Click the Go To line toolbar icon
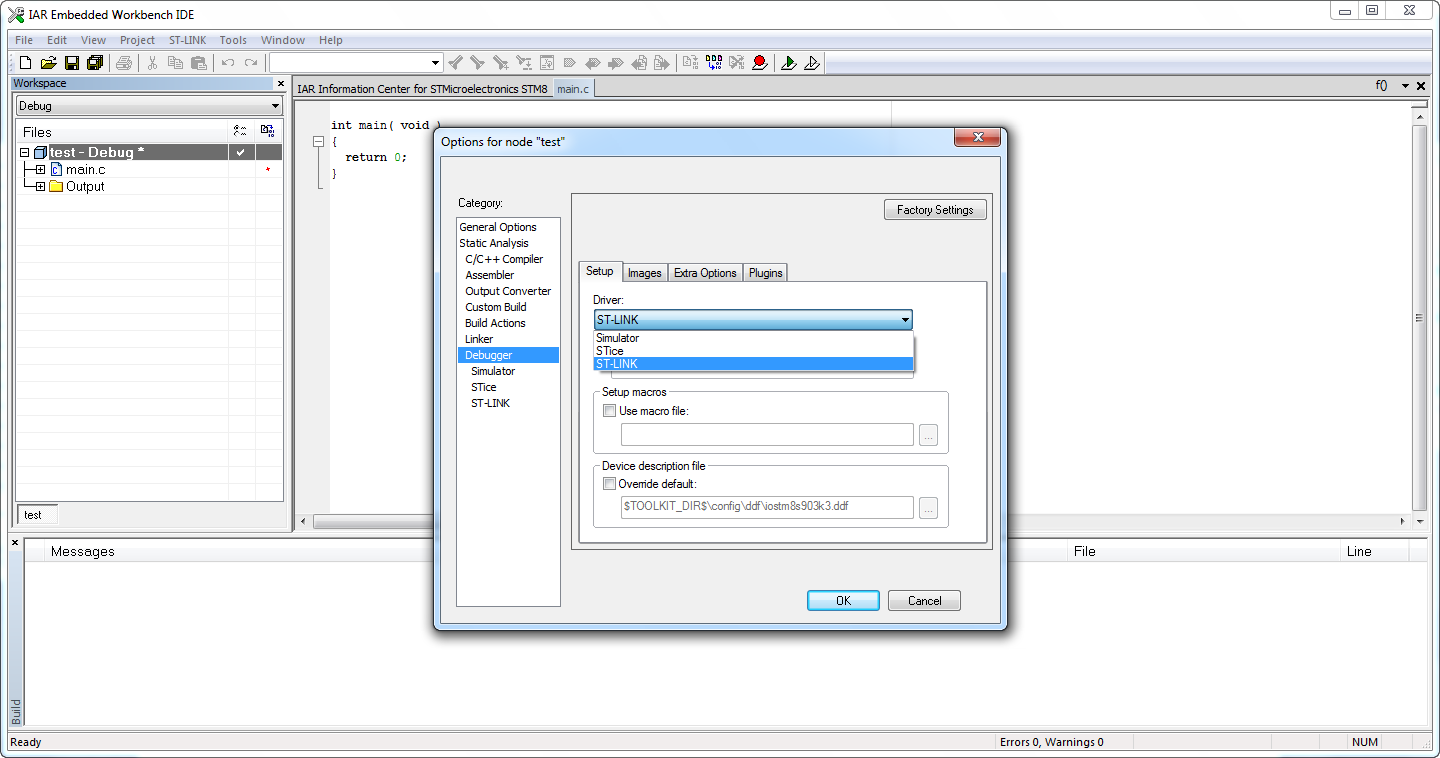The height and width of the screenshot is (758, 1440). pyautogui.click(x=547, y=63)
